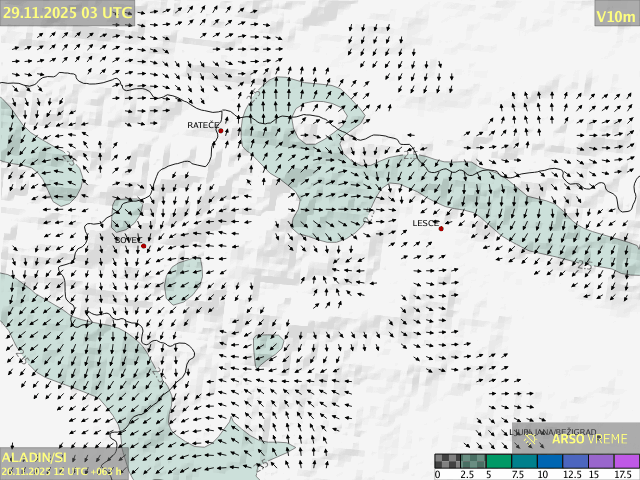This screenshot has width=640, height=480.
Task: Click the Bovec station red dot
Action: 143,246
